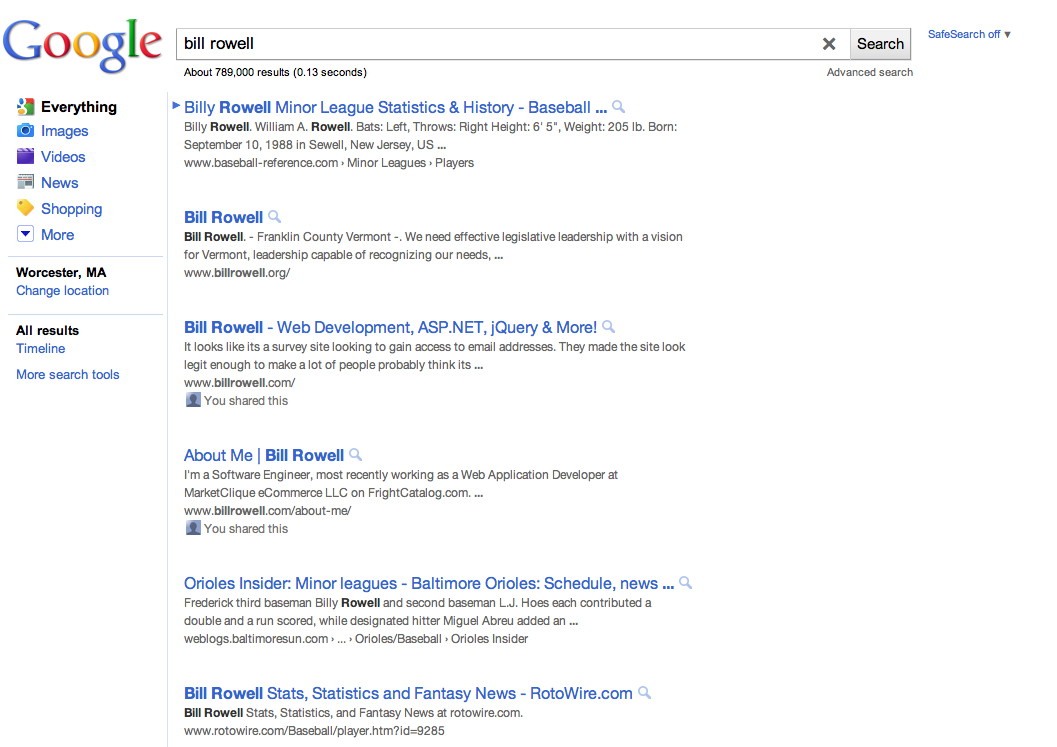Expand the More dropdown arrow icon

(26, 234)
